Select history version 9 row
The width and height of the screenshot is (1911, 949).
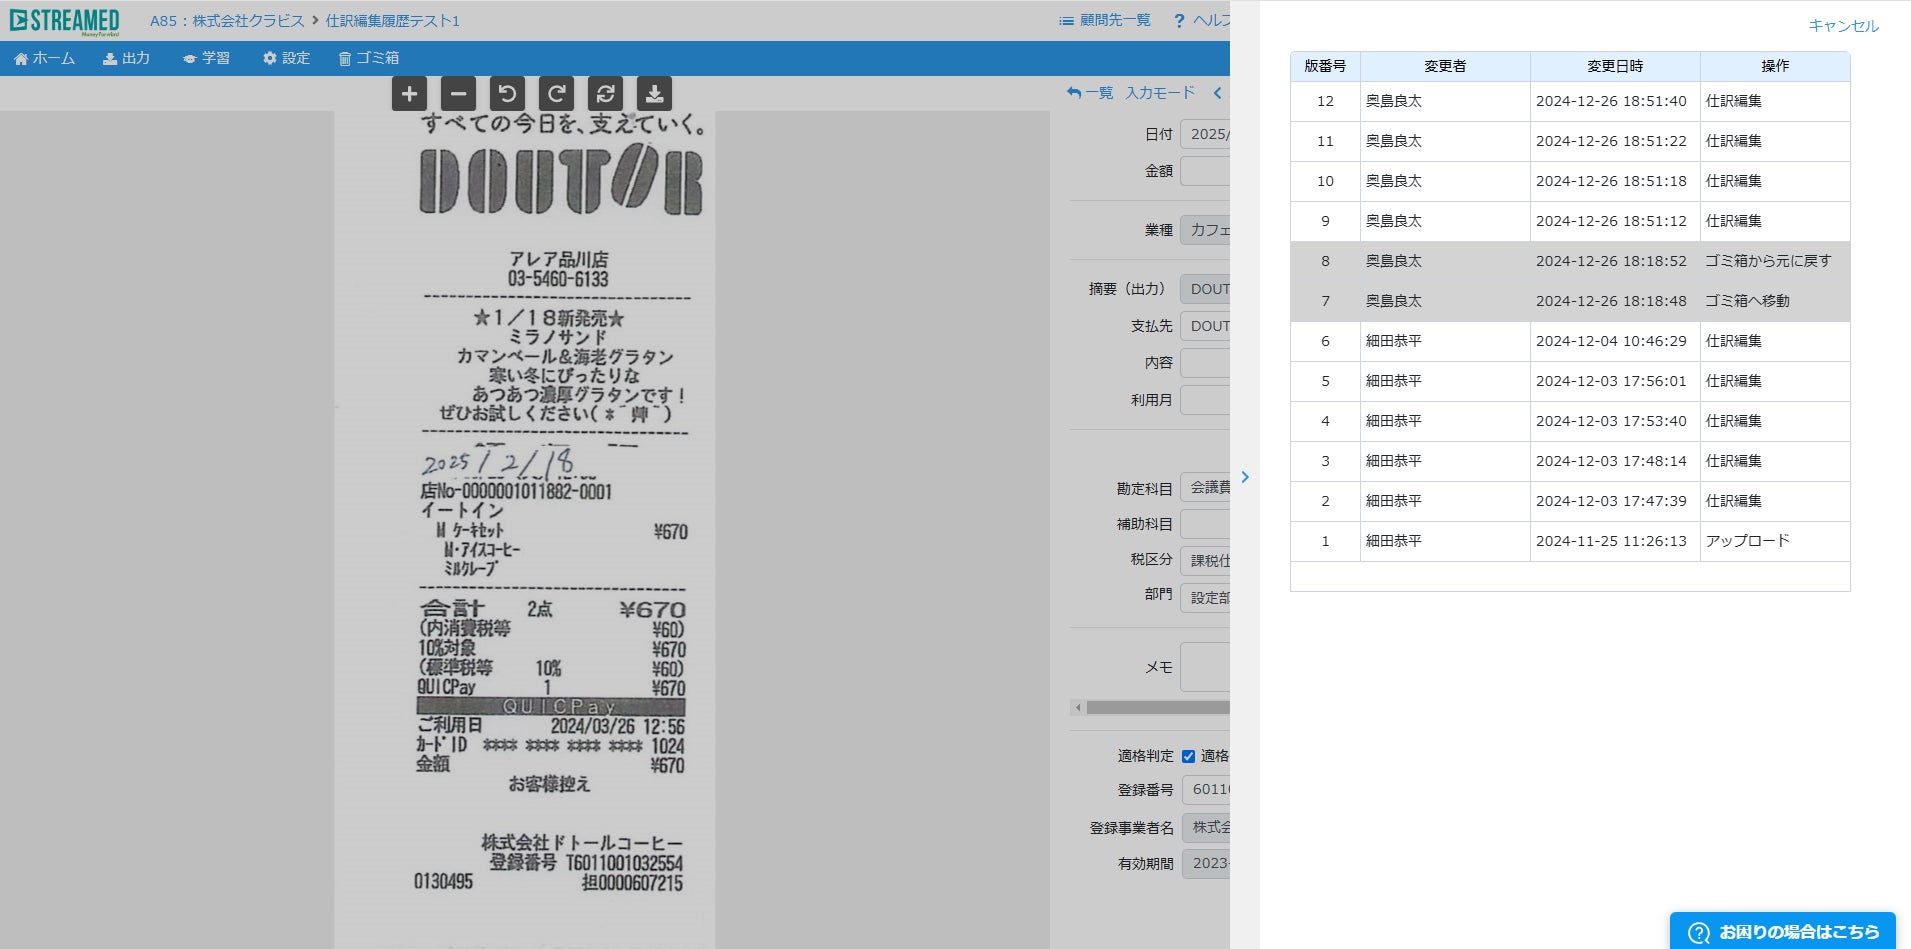point(1570,221)
